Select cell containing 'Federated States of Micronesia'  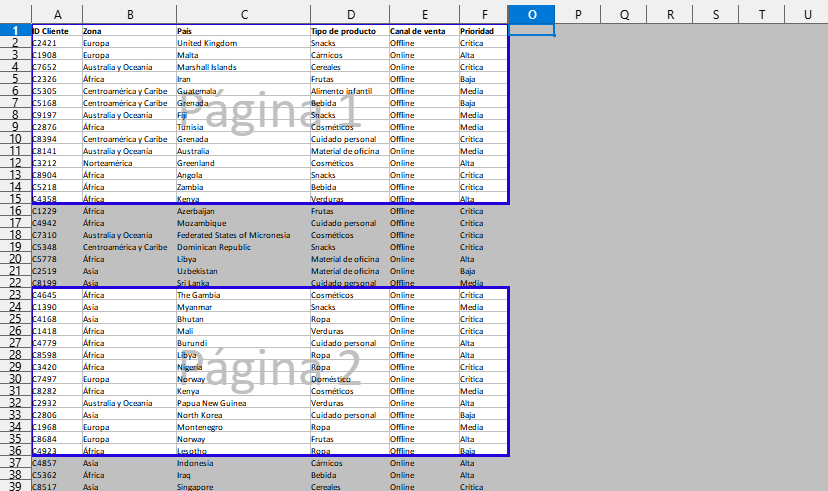tap(233, 235)
